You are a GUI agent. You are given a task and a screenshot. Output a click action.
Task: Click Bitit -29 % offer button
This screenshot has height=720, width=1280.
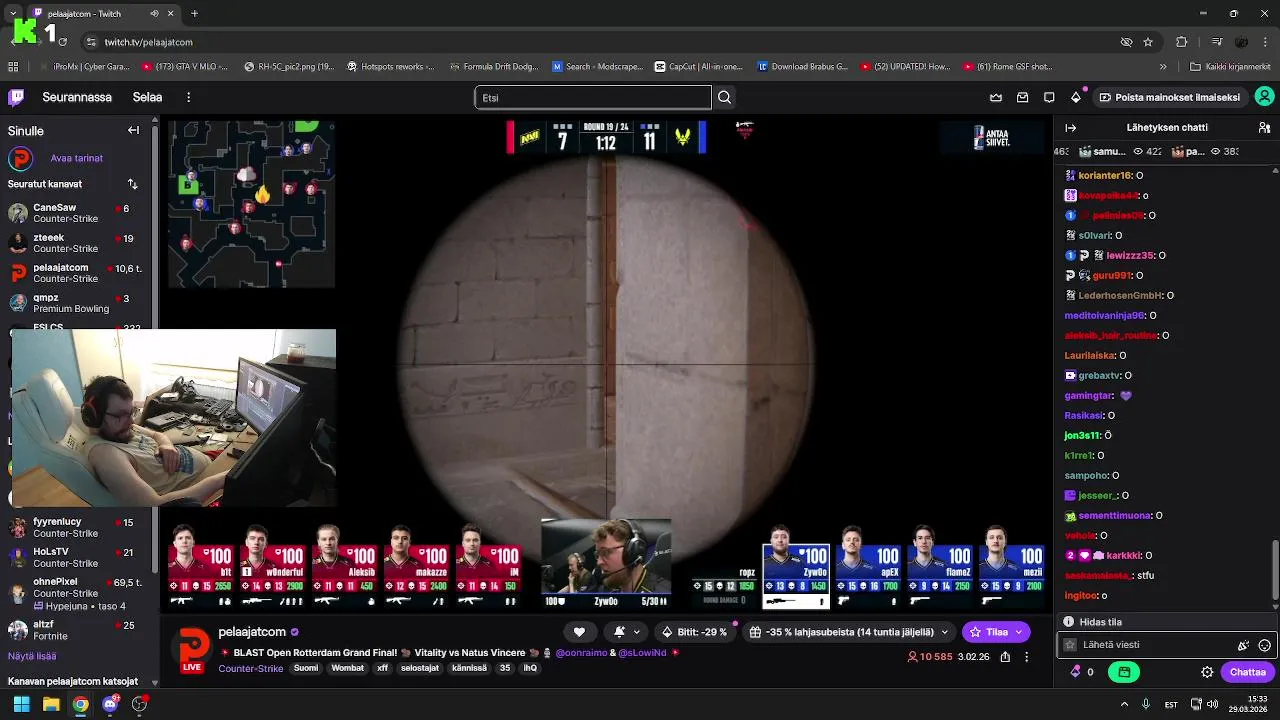coord(694,632)
